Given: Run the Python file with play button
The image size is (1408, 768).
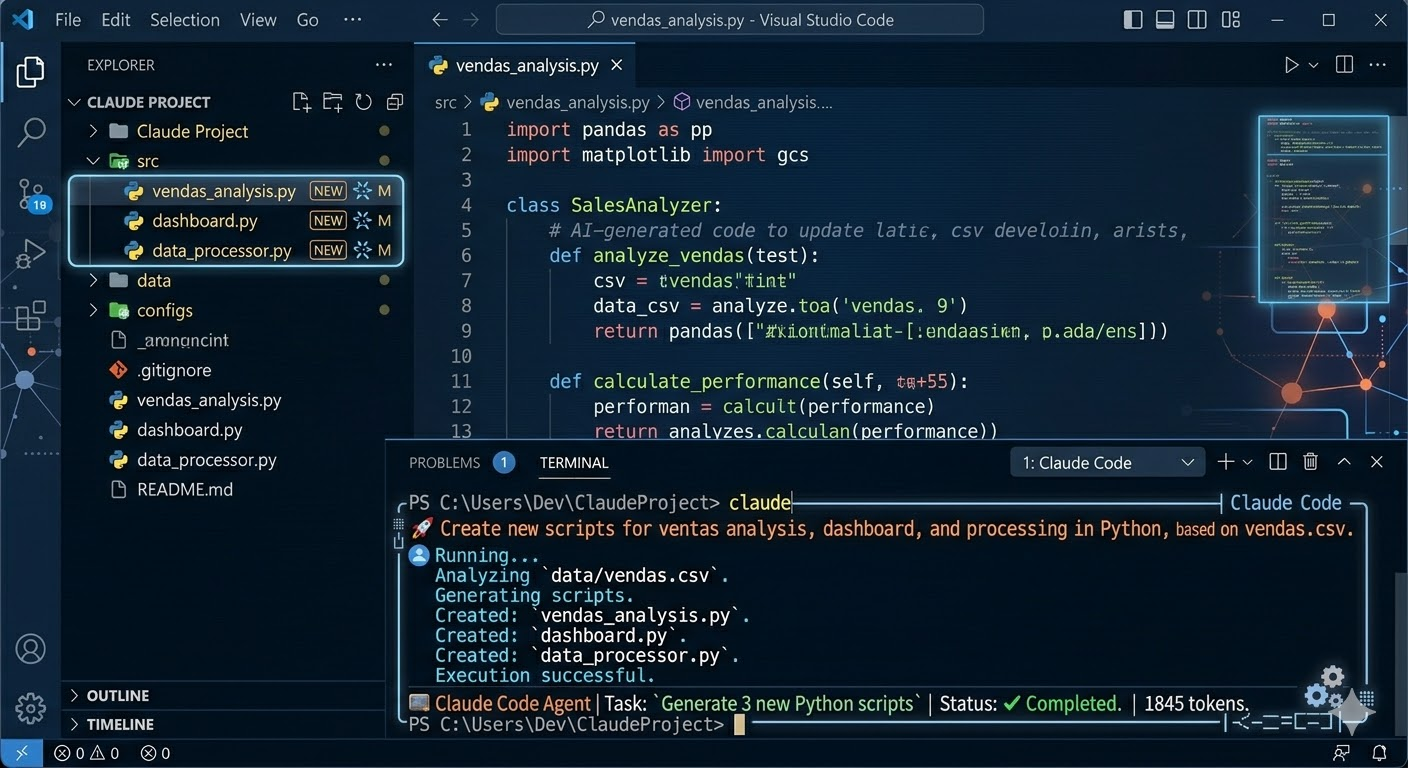Looking at the screenshot, I should (x=1291, y=65).
